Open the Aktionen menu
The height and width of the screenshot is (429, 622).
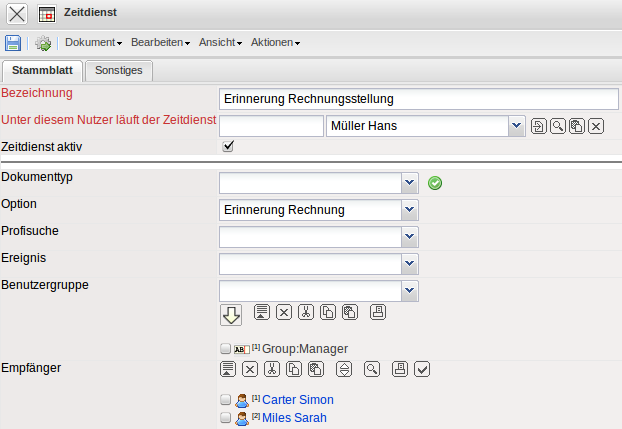point(275,43)
